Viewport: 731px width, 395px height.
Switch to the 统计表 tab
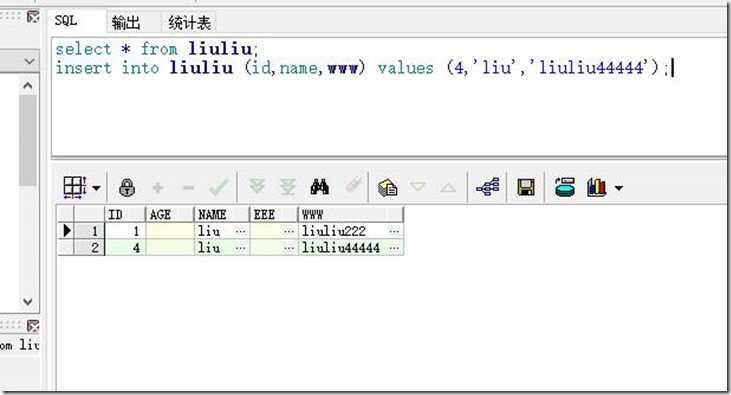[189, 22]
